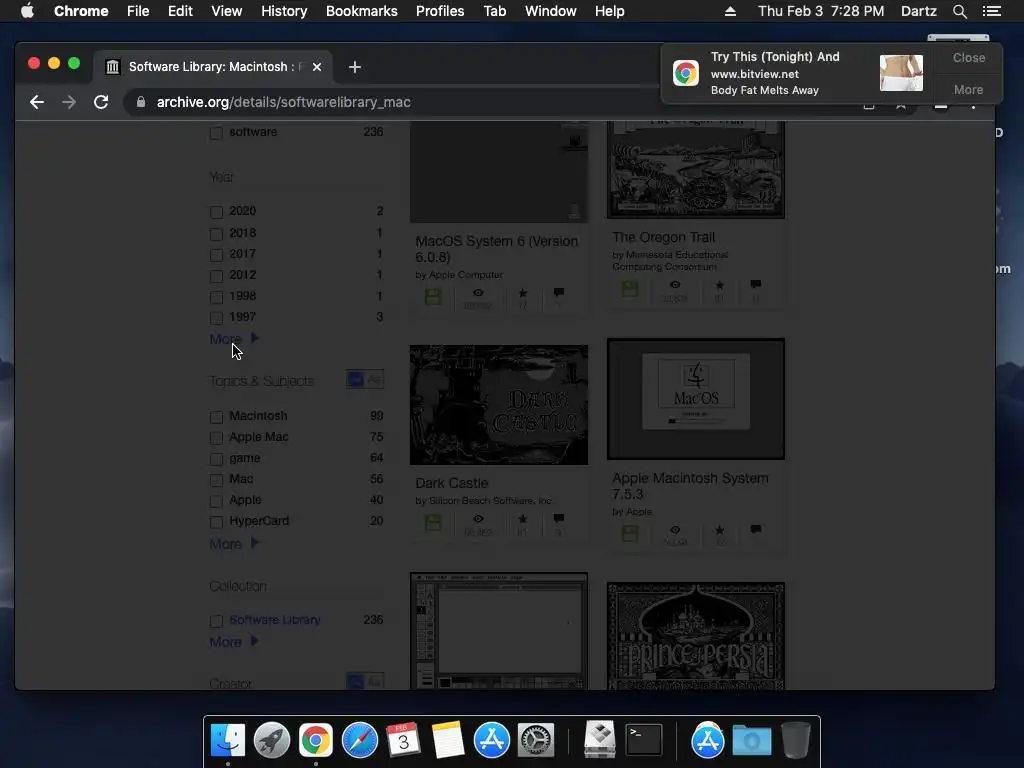Tick the 2018 year checkbox
Image resolution: width=1024 pixels, height=768 pixels.
point(216,234)
